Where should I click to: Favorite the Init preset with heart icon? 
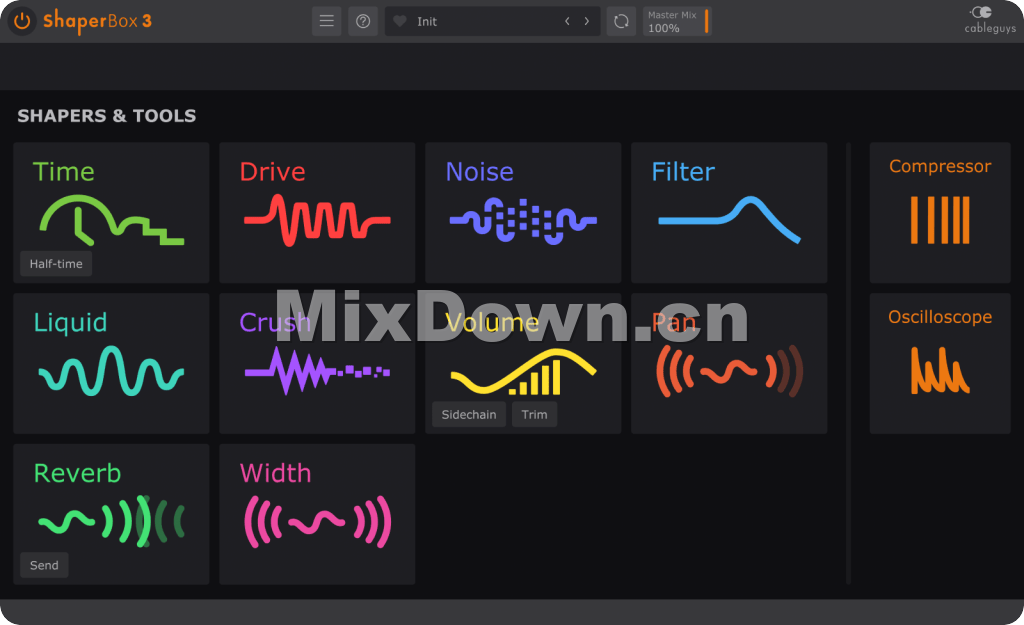(x=400, y=22)
